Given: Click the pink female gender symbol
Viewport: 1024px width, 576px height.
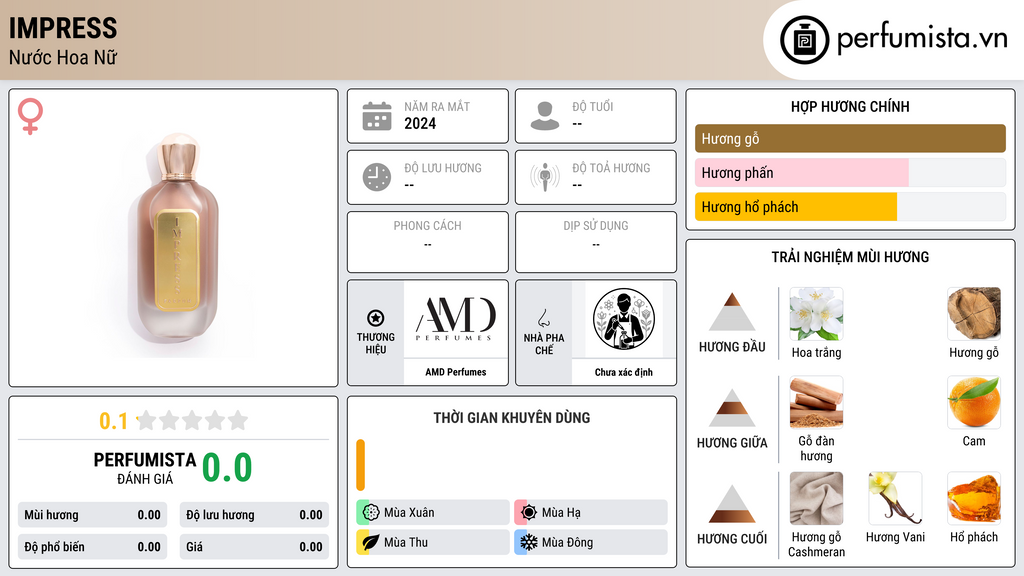Looking at the screenshot, I should [x=30, y=116].
